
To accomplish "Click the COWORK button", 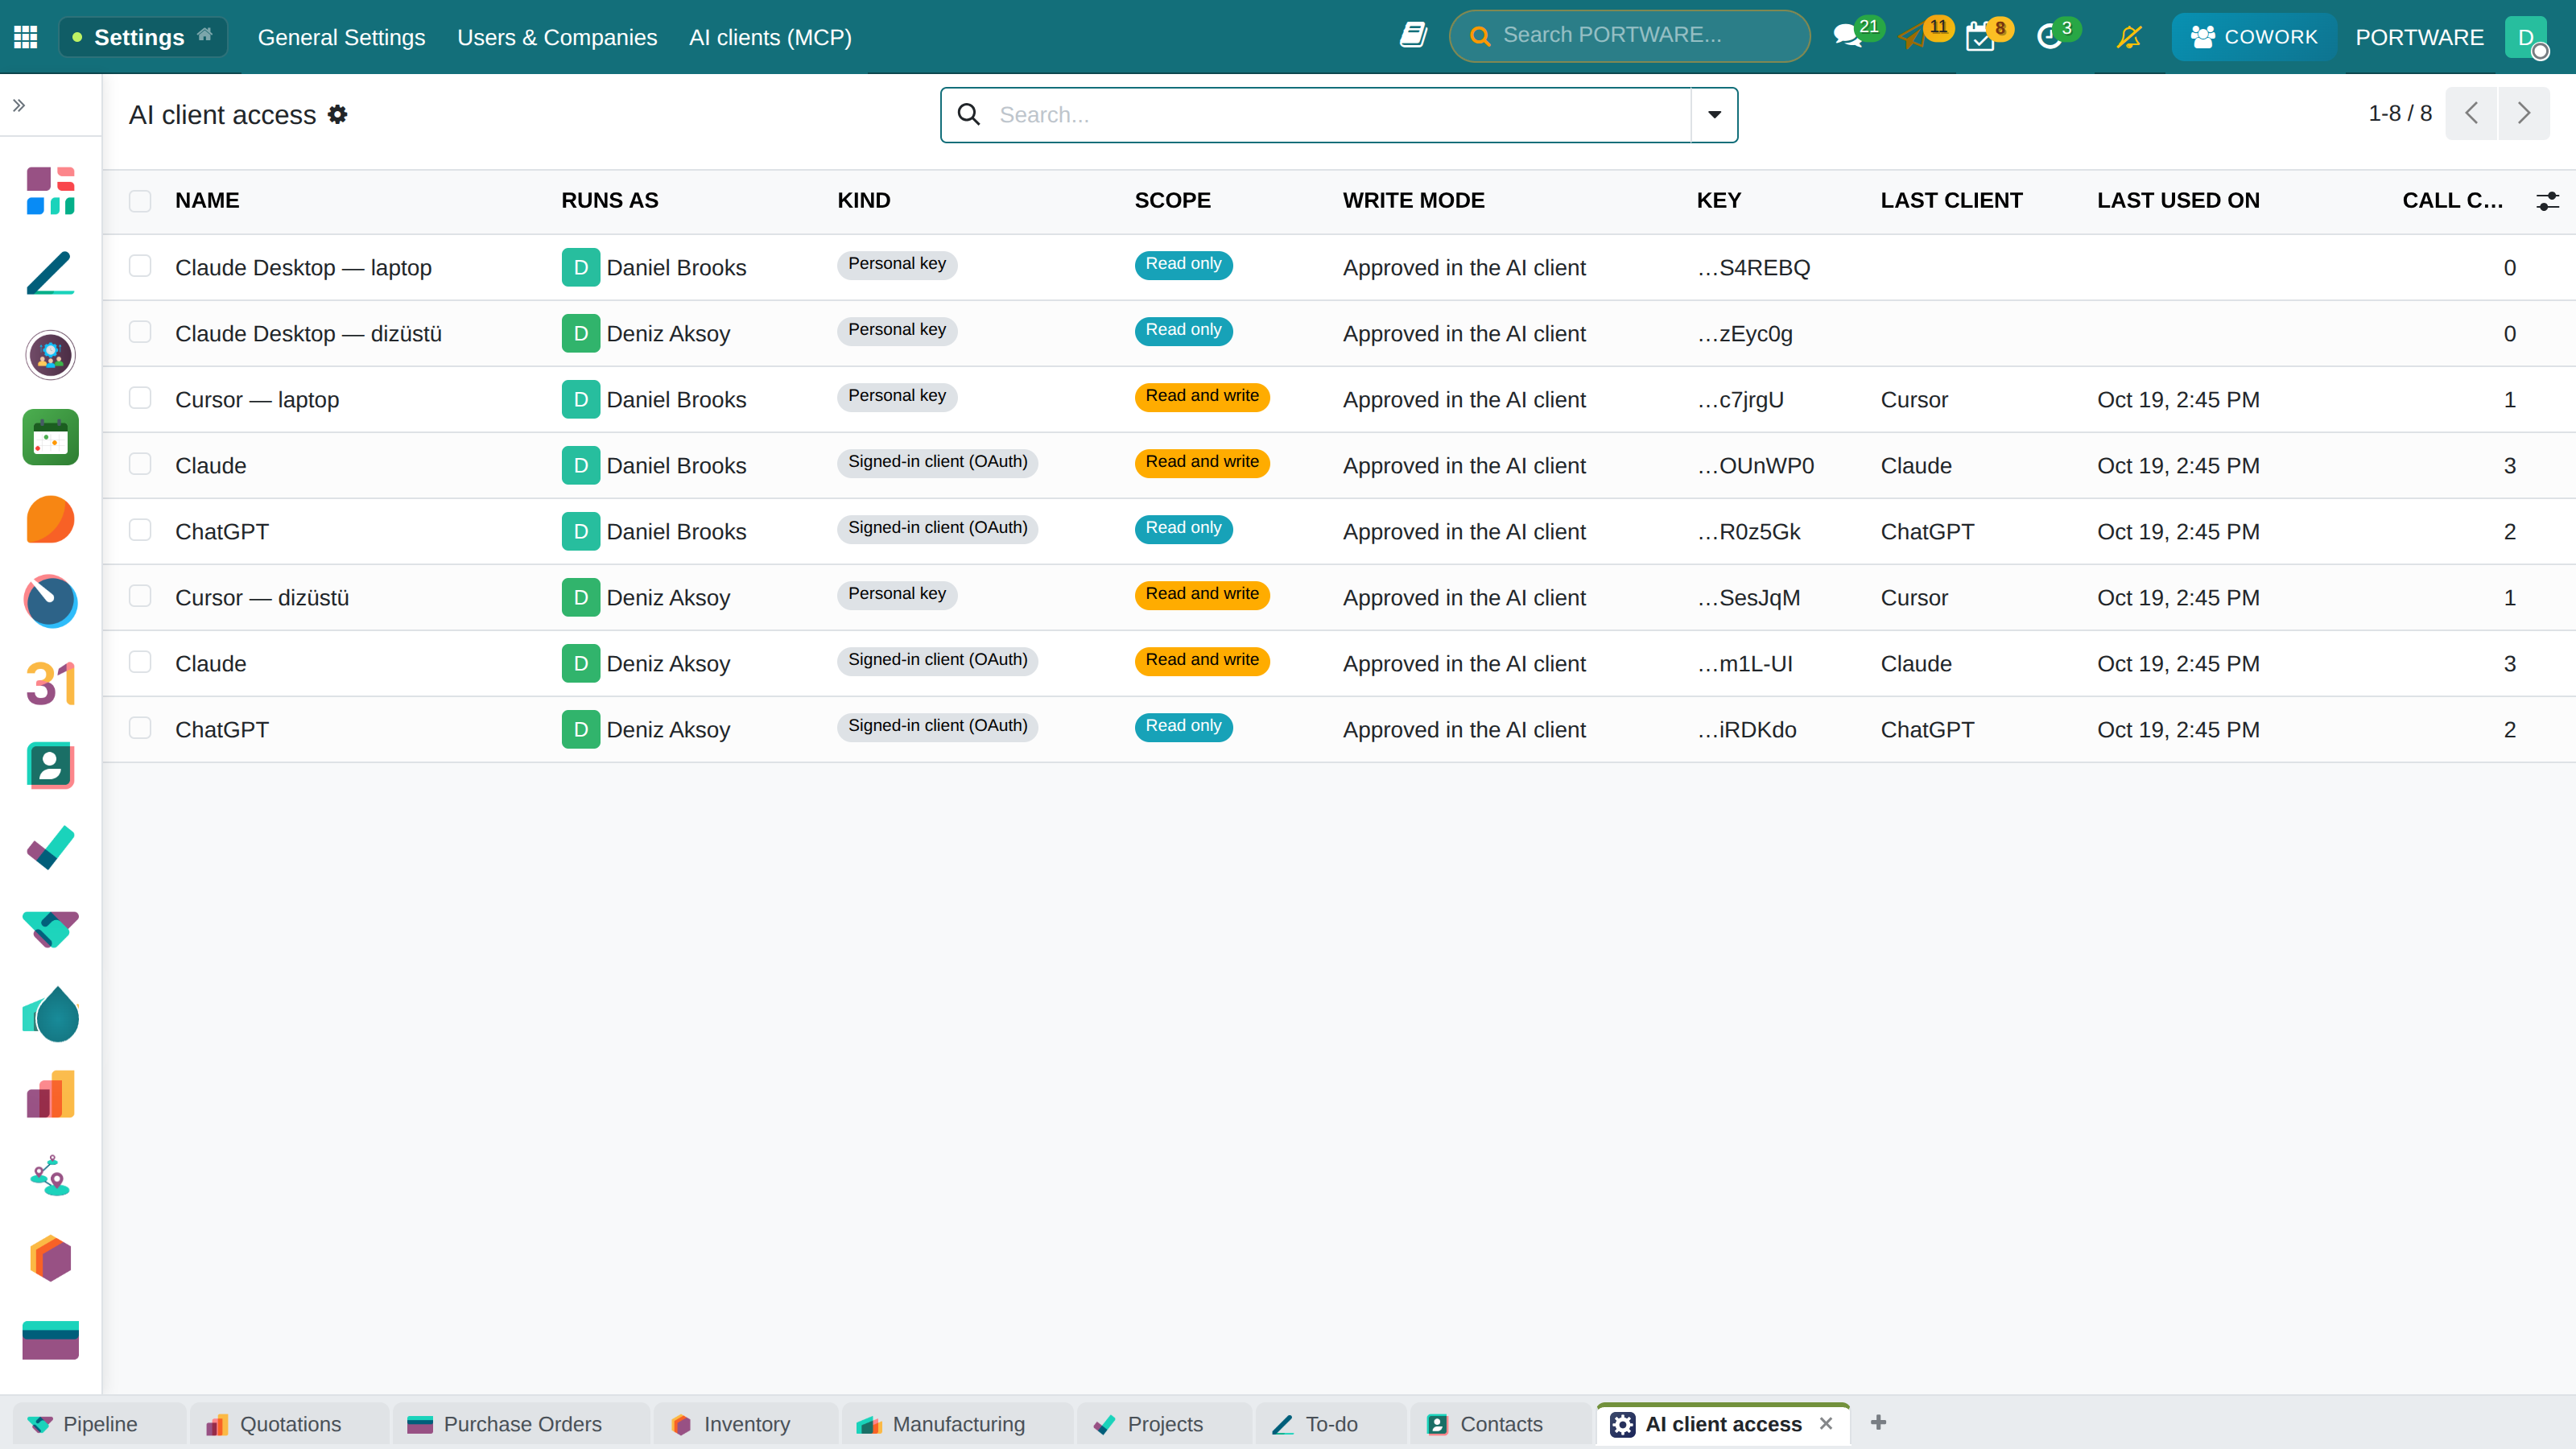I will pyautogui.click(x=2254, y=37).
